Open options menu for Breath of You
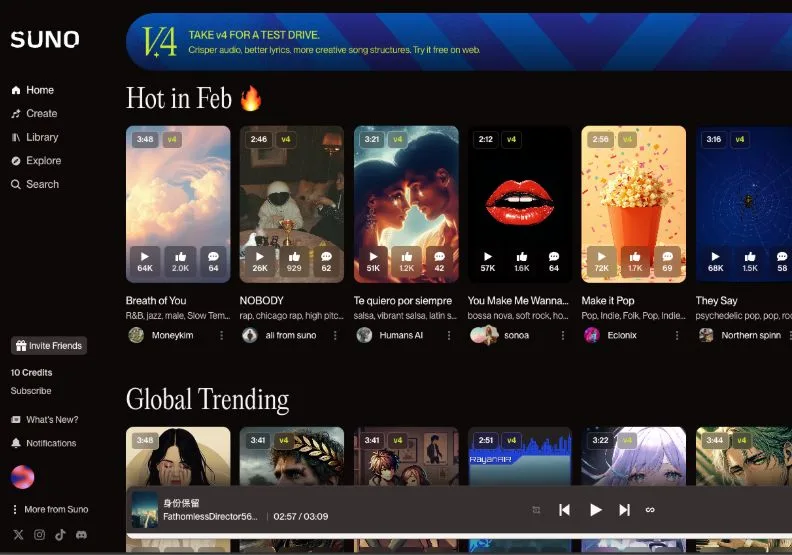Viewport: 792px width, 555px height. click(x=221, y=335)
